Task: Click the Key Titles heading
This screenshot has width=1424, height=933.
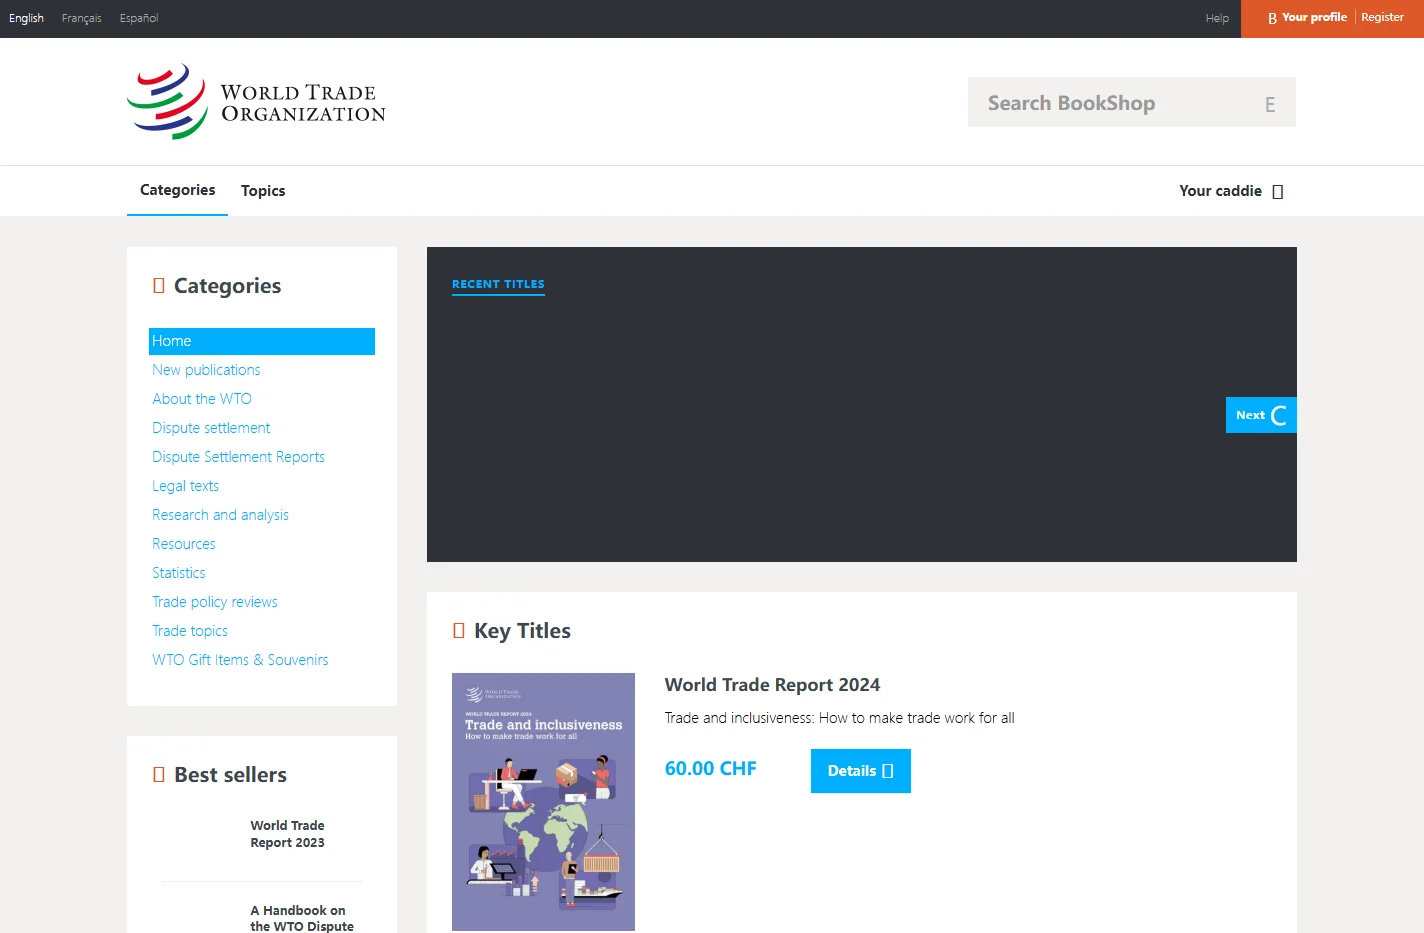Action: point(522,631)
